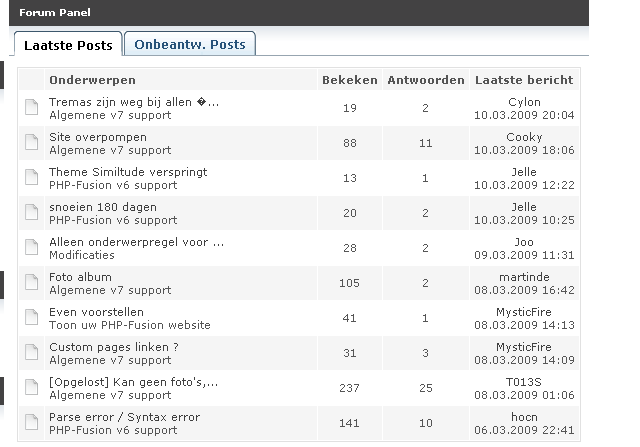This screenshot has height=447, width=640.
Task: Click view count 105 in Foto album row
Action: pos(349,283)
